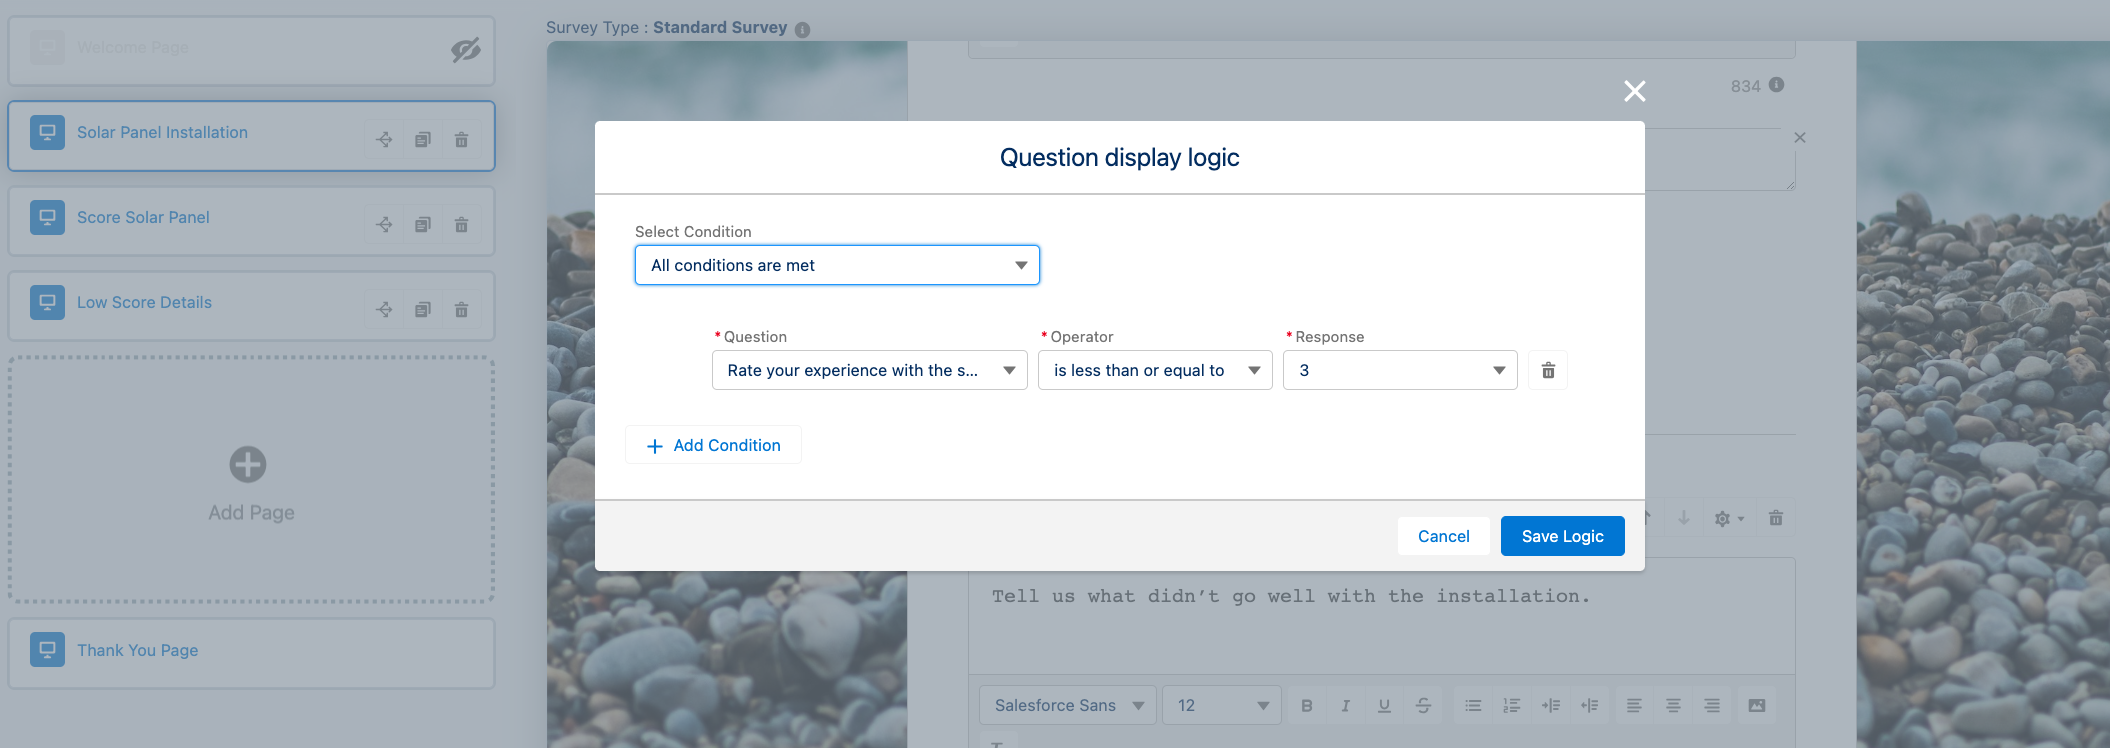Delete the Score Solar Panel page
This screenshot has height=748, width=2110.
pos(461,224)
